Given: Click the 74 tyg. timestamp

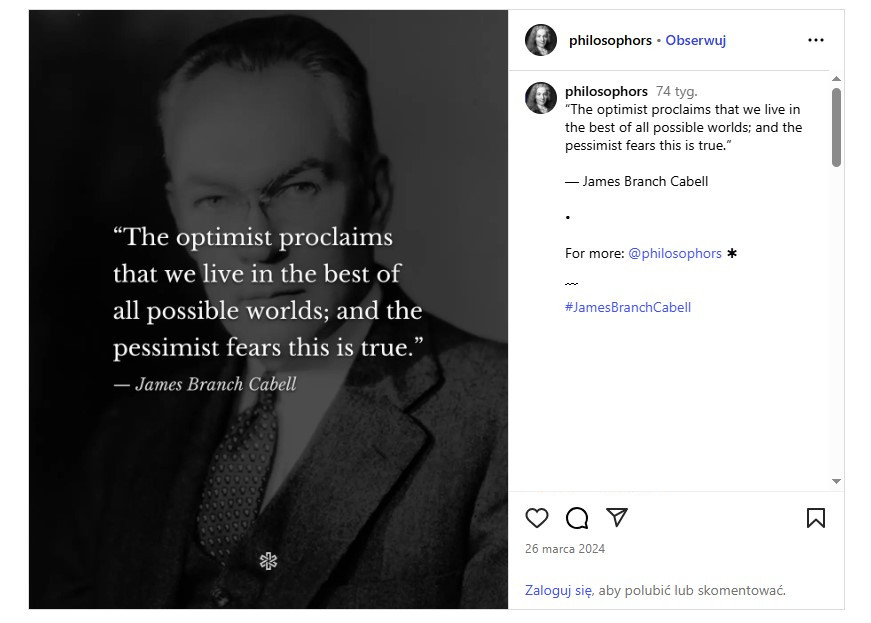Looking at the screenshot, I should click(676, 91).
